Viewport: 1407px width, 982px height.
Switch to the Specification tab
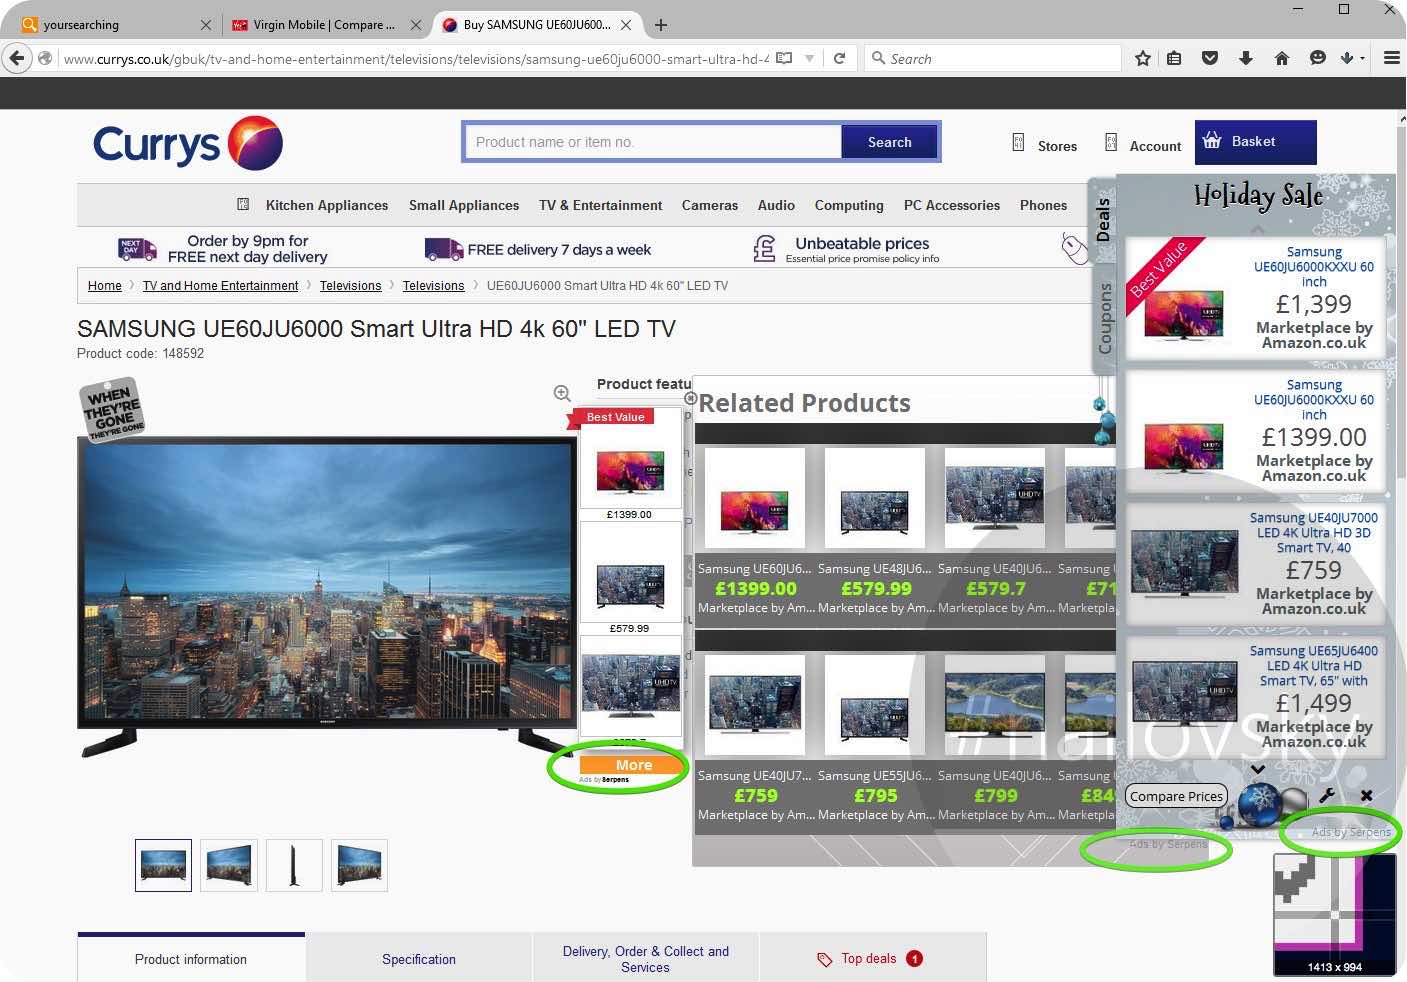418,959
